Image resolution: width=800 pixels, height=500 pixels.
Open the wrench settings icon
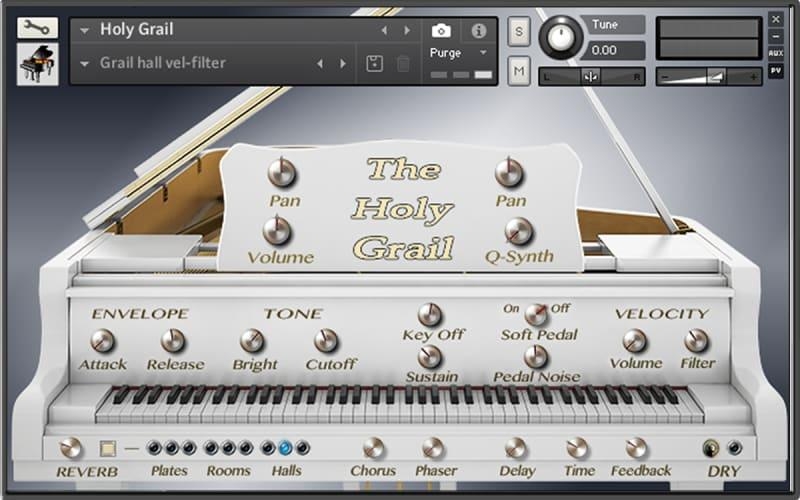pos(37,27)
